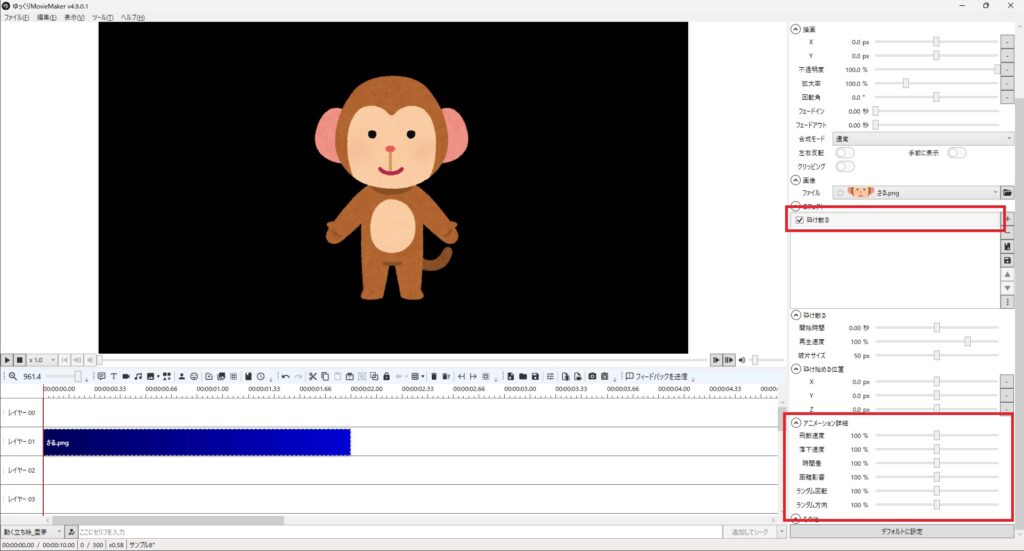Click favorite star beside さる.png file
This screenshot has height=551, width=1024.
(x=840, y=193)
